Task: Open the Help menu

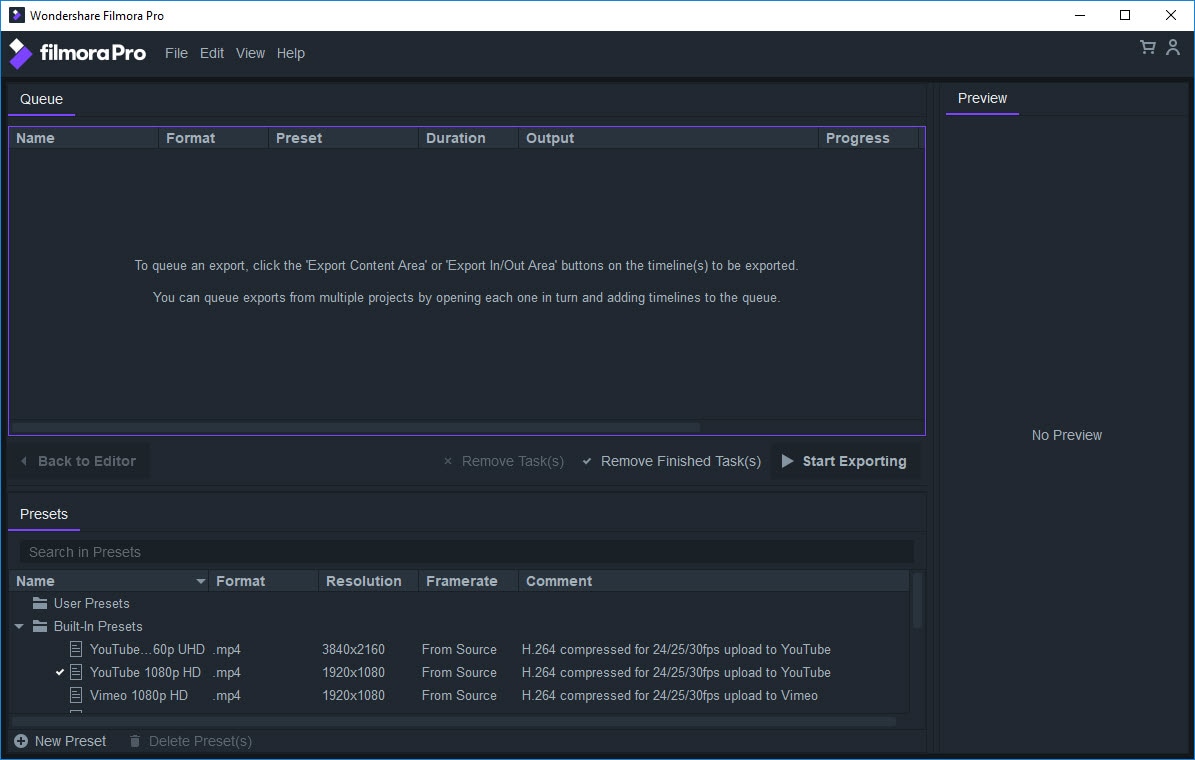Action: point(290,53)
